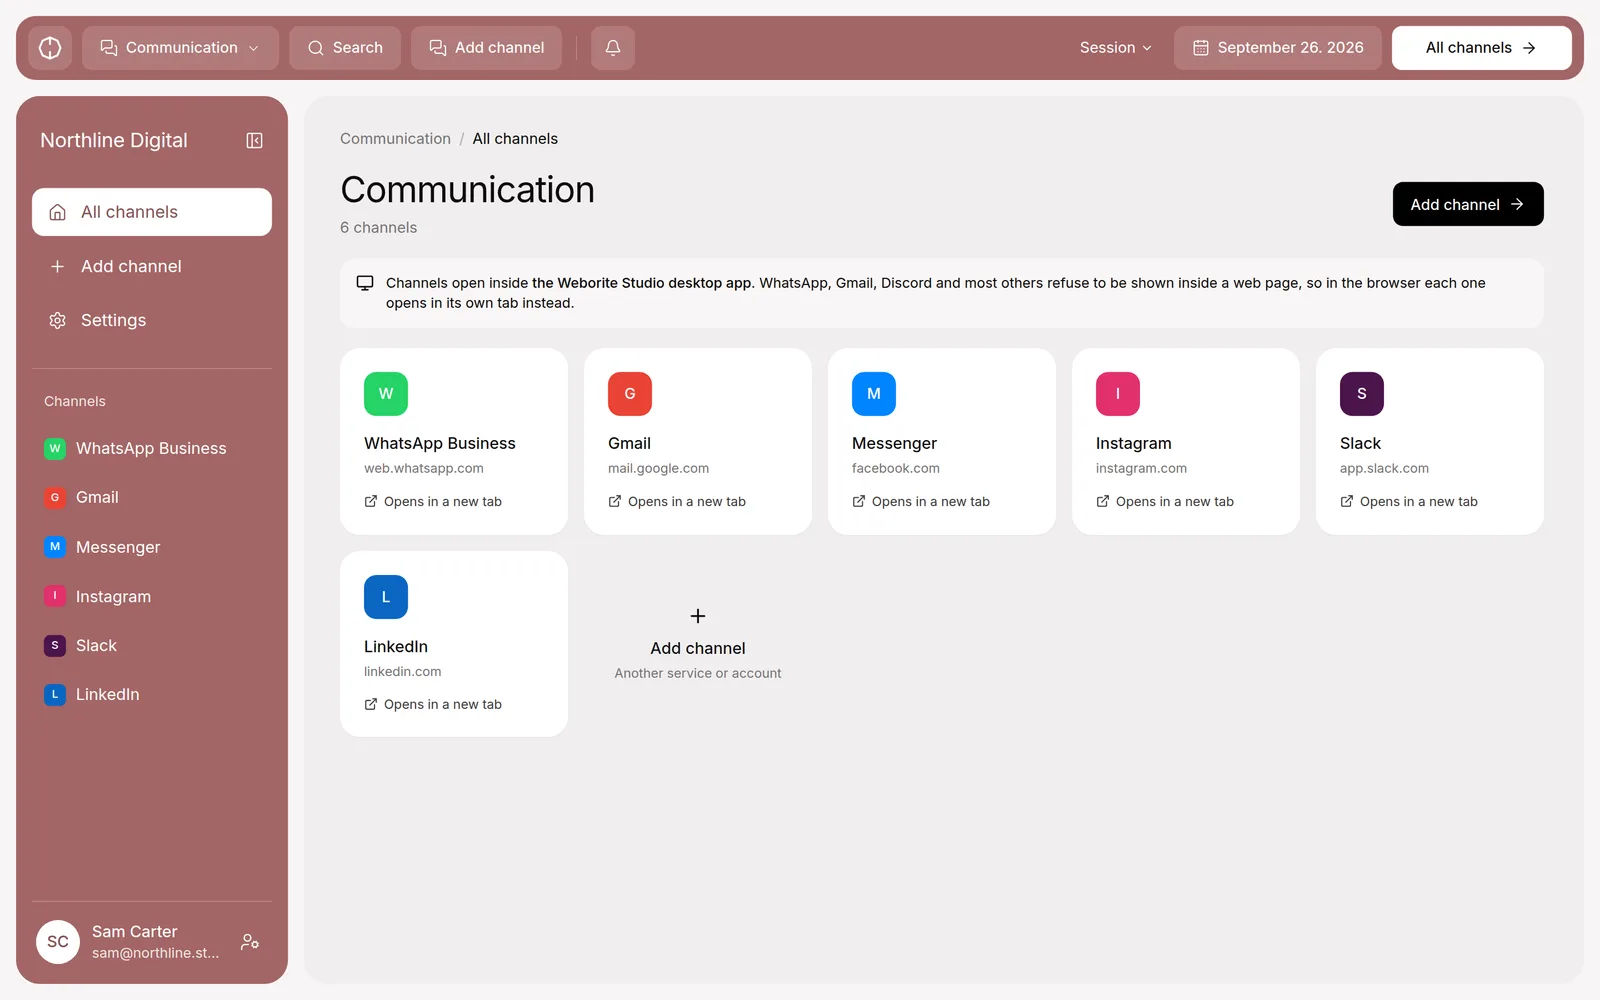Click blue M icon on Messenger card
This screenshot has width=1600, height=1000.
pyautogui.click(x=874, y=394)
